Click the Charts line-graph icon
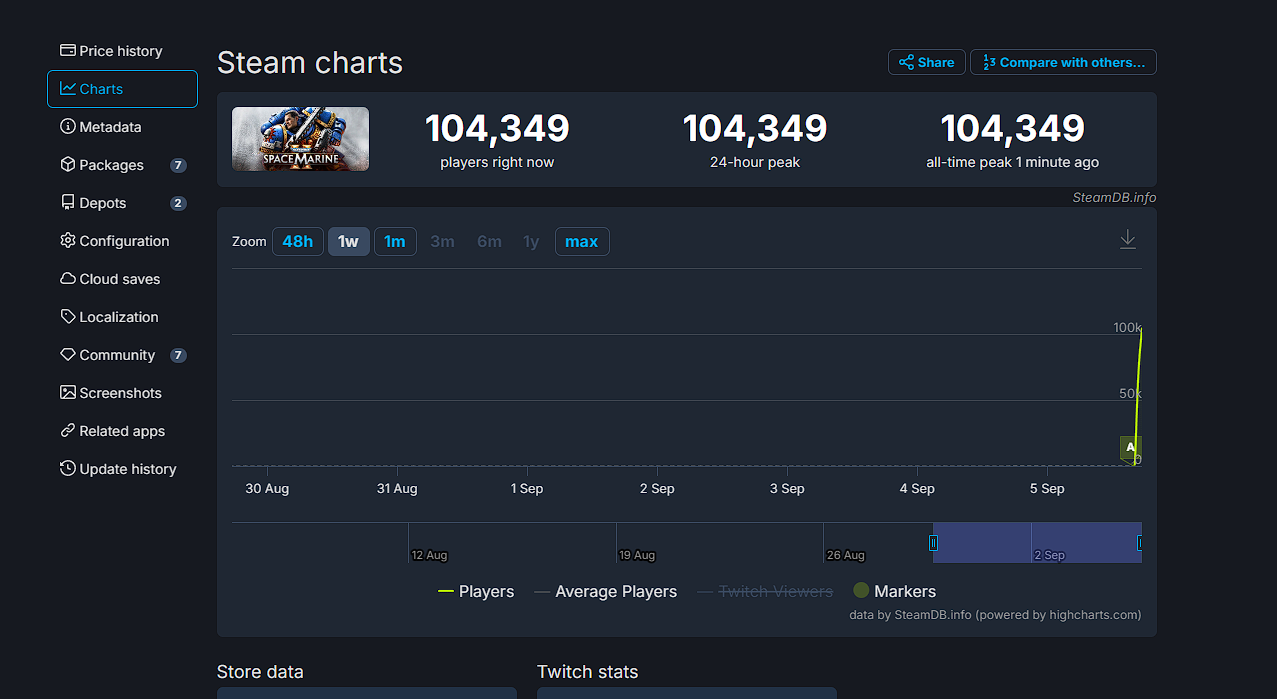Viewport: 1277px width, 699px height. (x=68, y=88)
